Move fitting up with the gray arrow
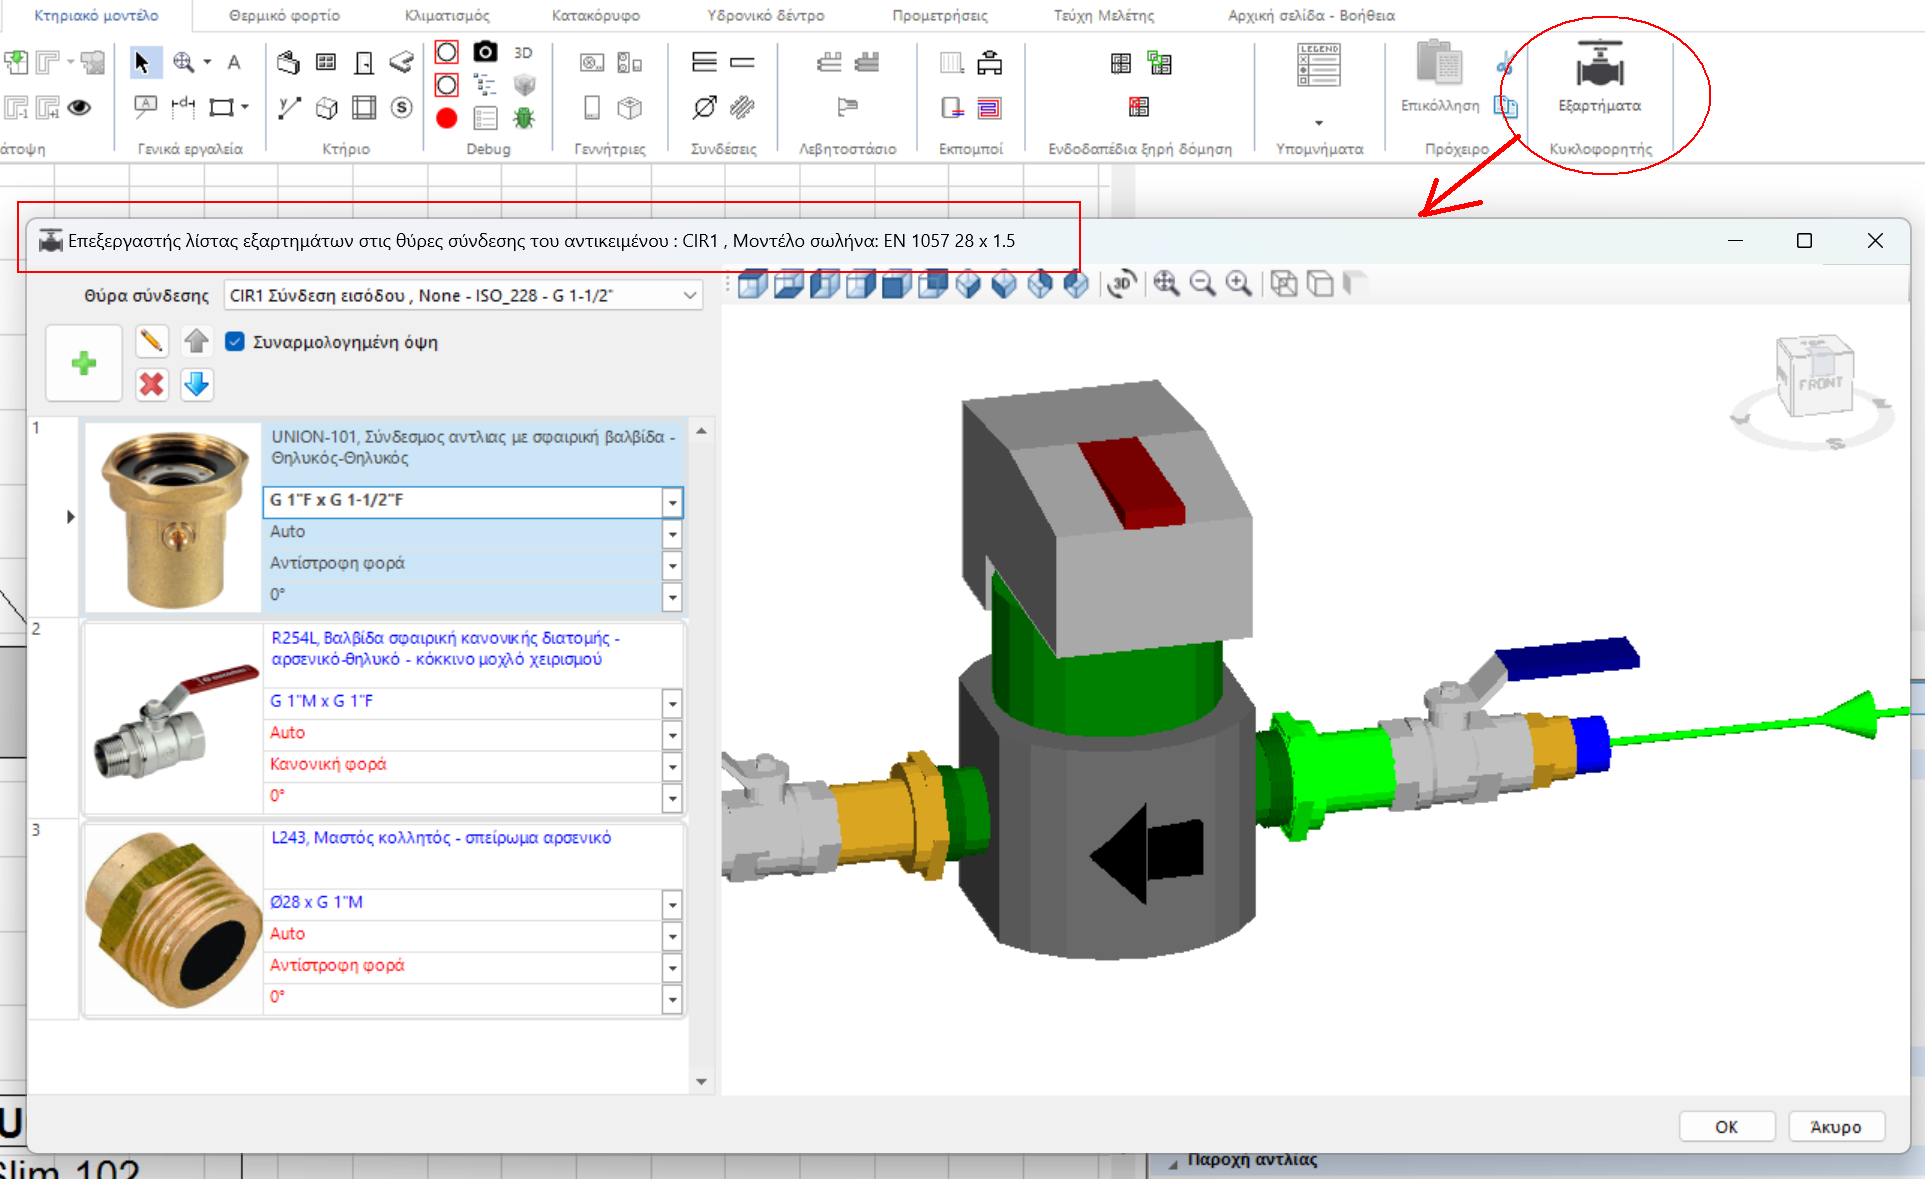Image resolution: width=1925 pixels, height=1179 pixels. pyautogui.click(x=197, y=341)
